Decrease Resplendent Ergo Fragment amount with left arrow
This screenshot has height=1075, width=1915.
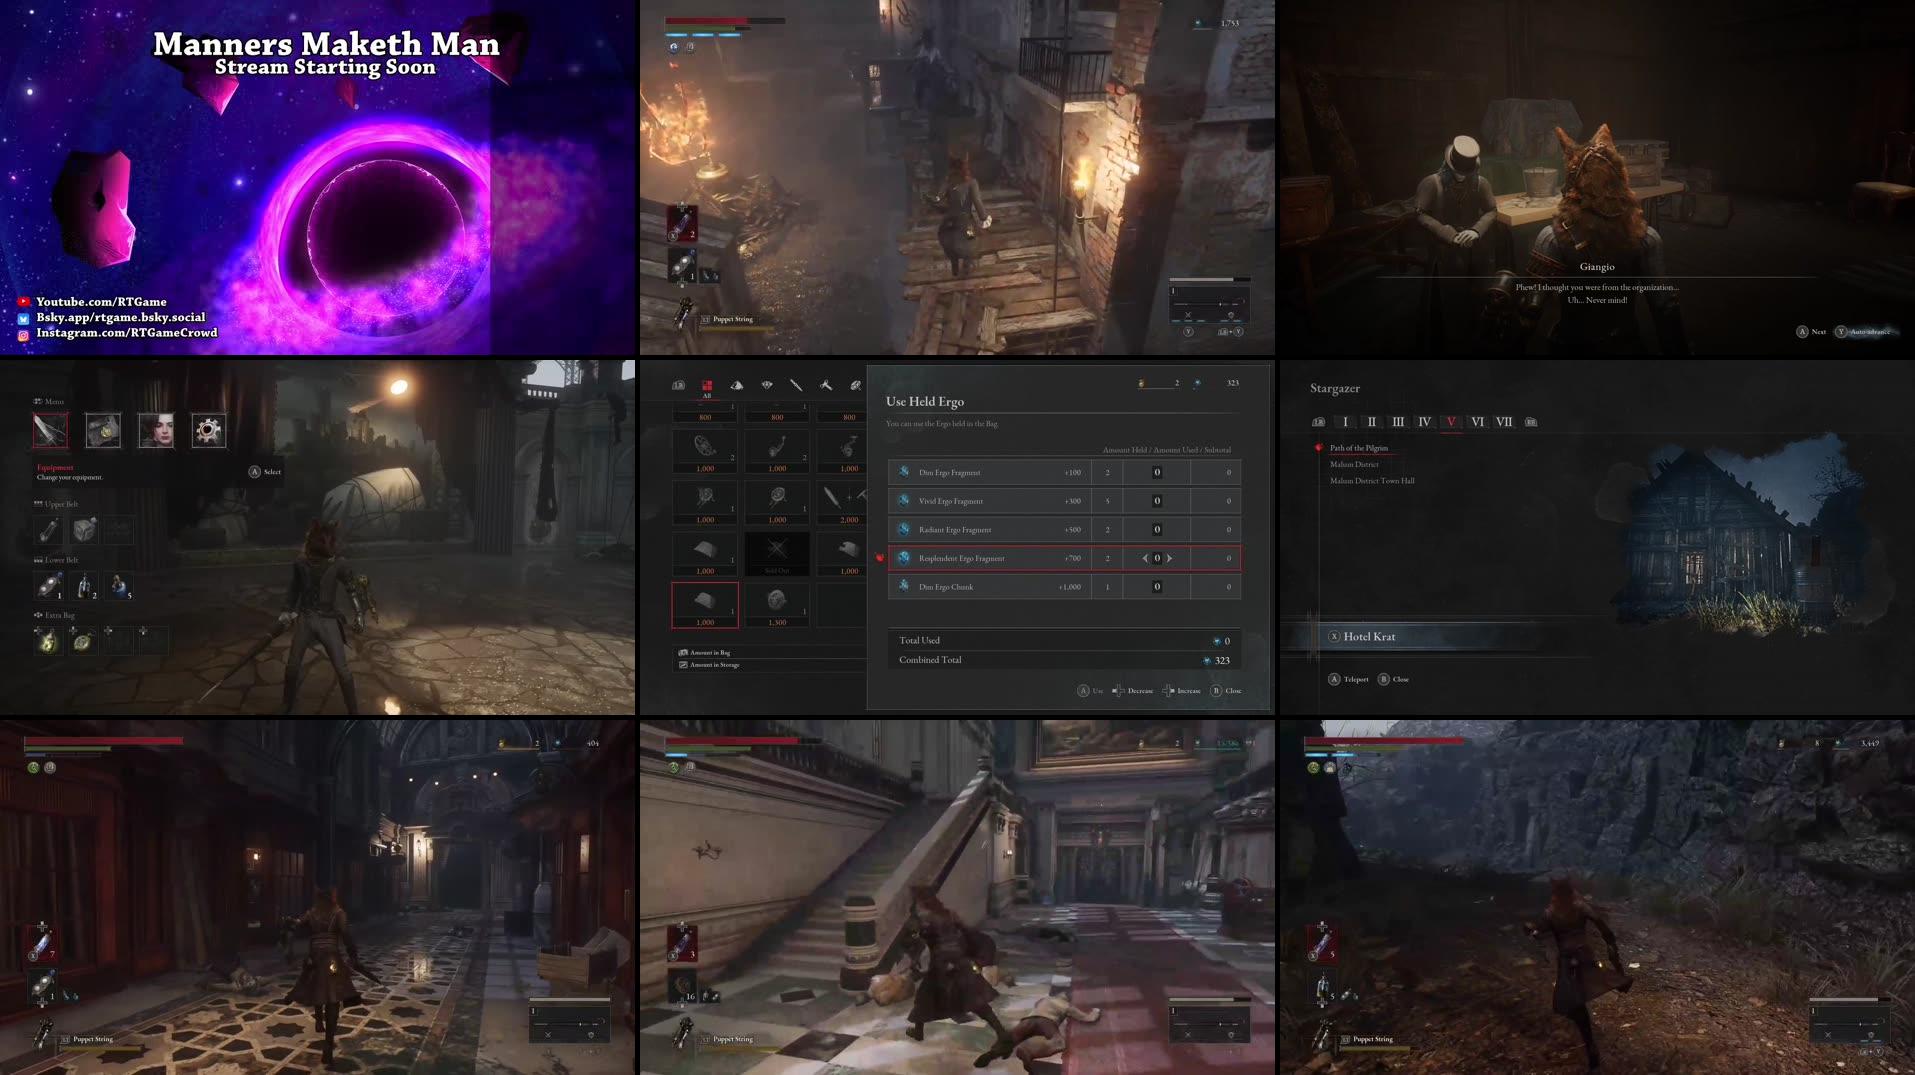[1145, 558]
